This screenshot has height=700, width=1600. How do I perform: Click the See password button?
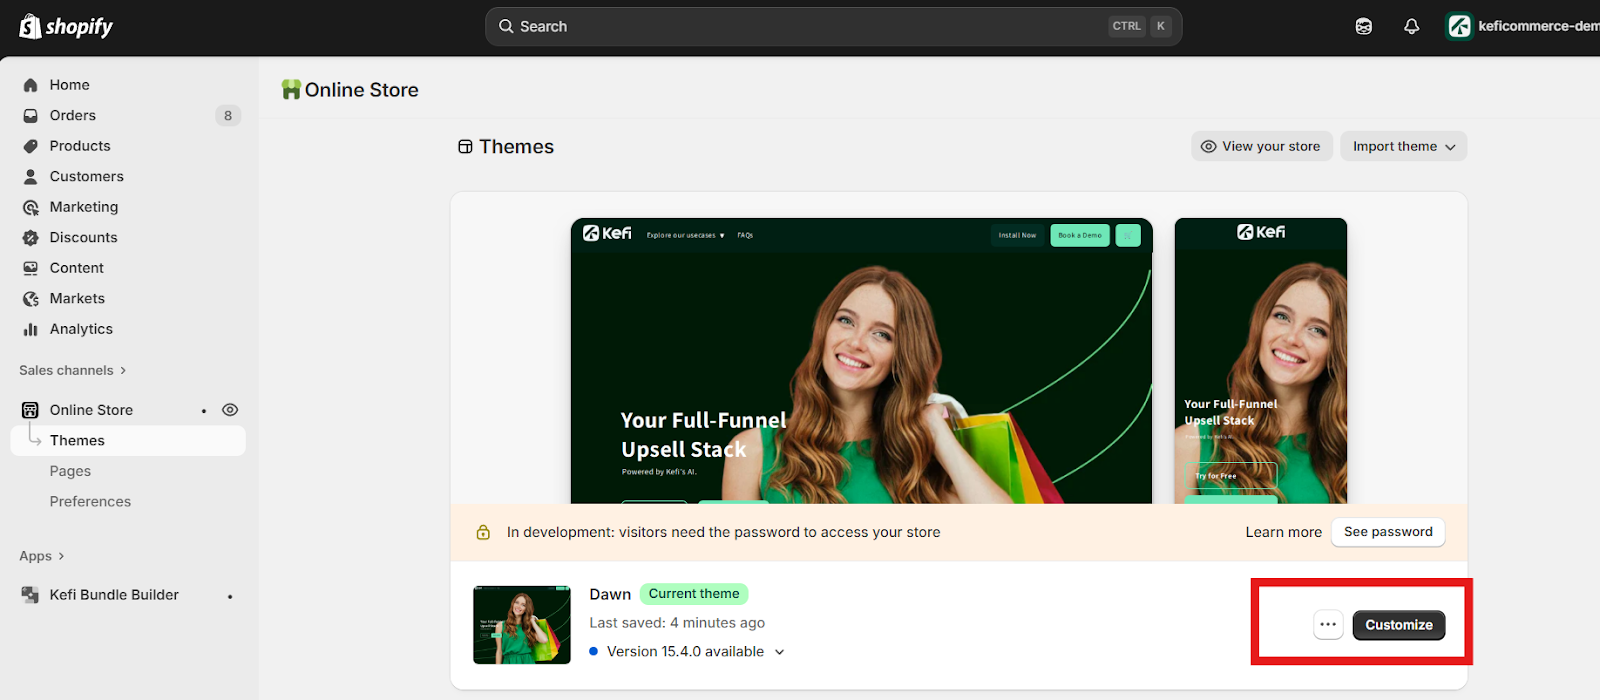pyautogui.click(x=1387, y=532)
